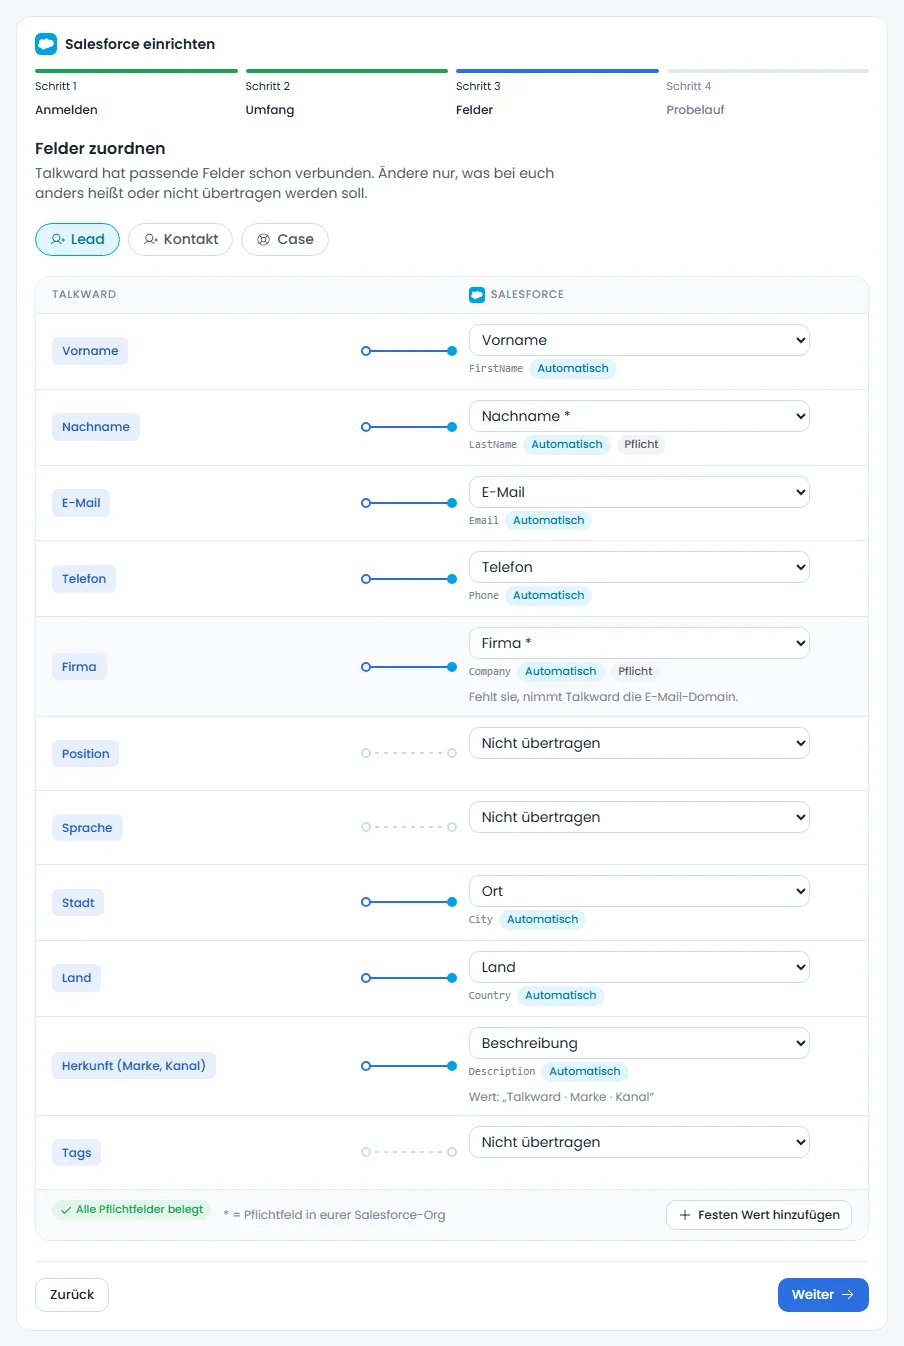Click the checkmark icon beside Alle Pflichtfelder belegt
Image resolution: width=904 pixels, height=1346 pixels.
pyautogui.click(x=66, y=1210)
